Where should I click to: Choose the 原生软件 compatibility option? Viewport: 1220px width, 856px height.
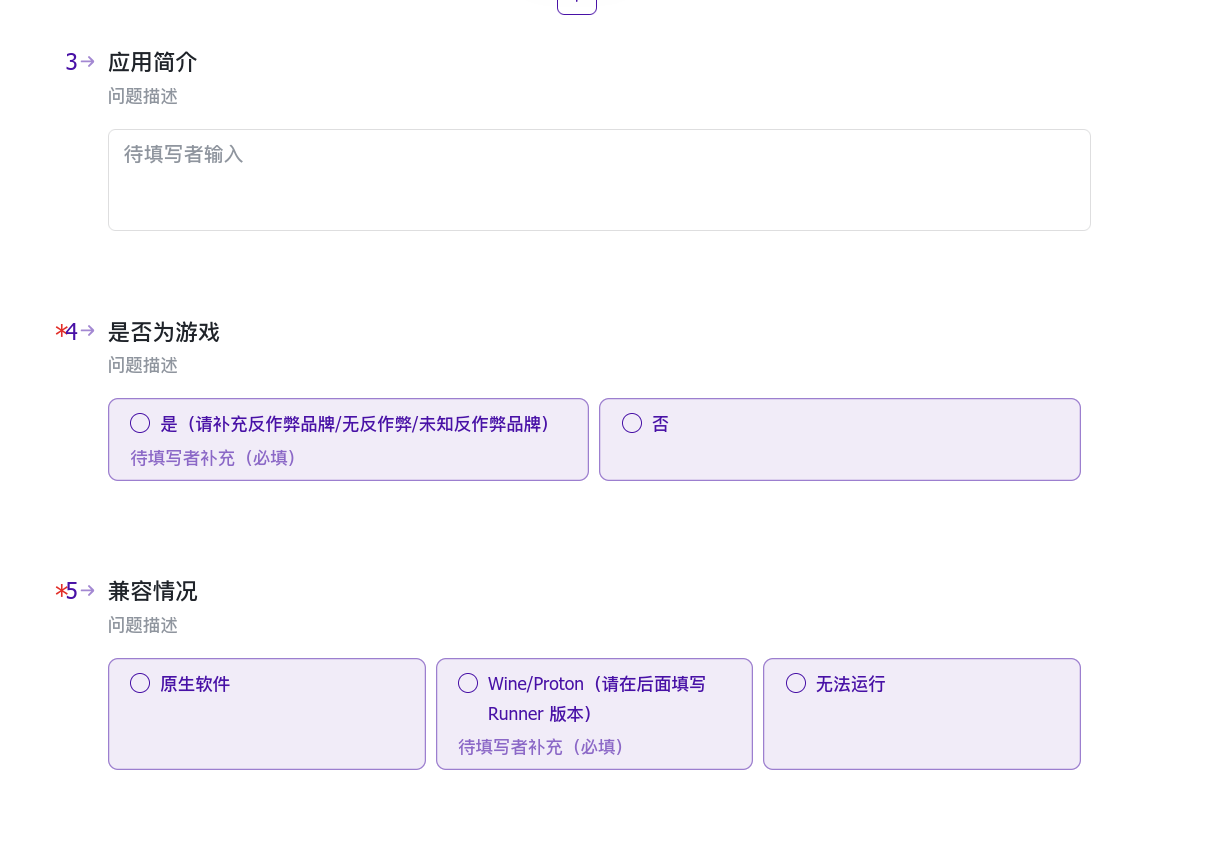coord(140,683)
